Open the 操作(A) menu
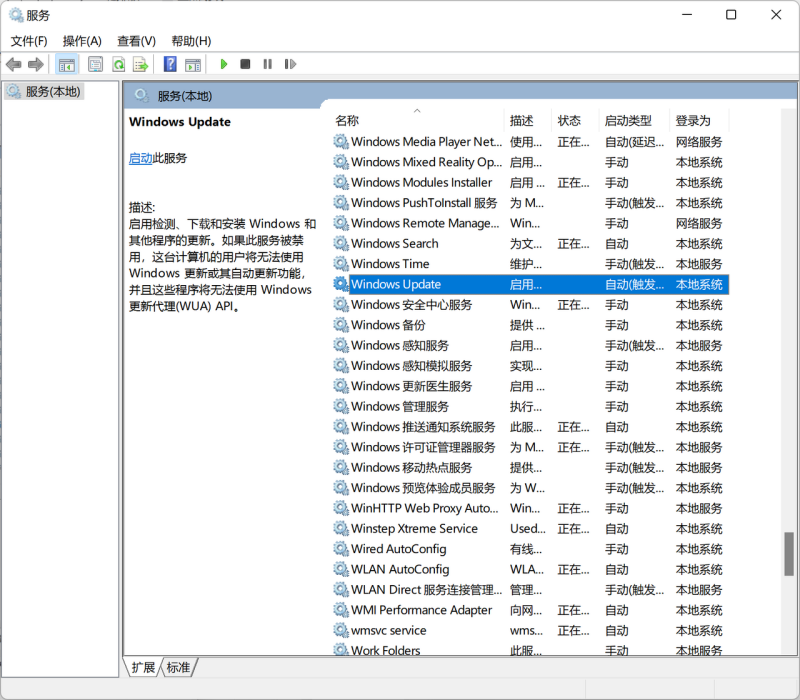This screenshot has width=800, height=700. tap(82, 41)
